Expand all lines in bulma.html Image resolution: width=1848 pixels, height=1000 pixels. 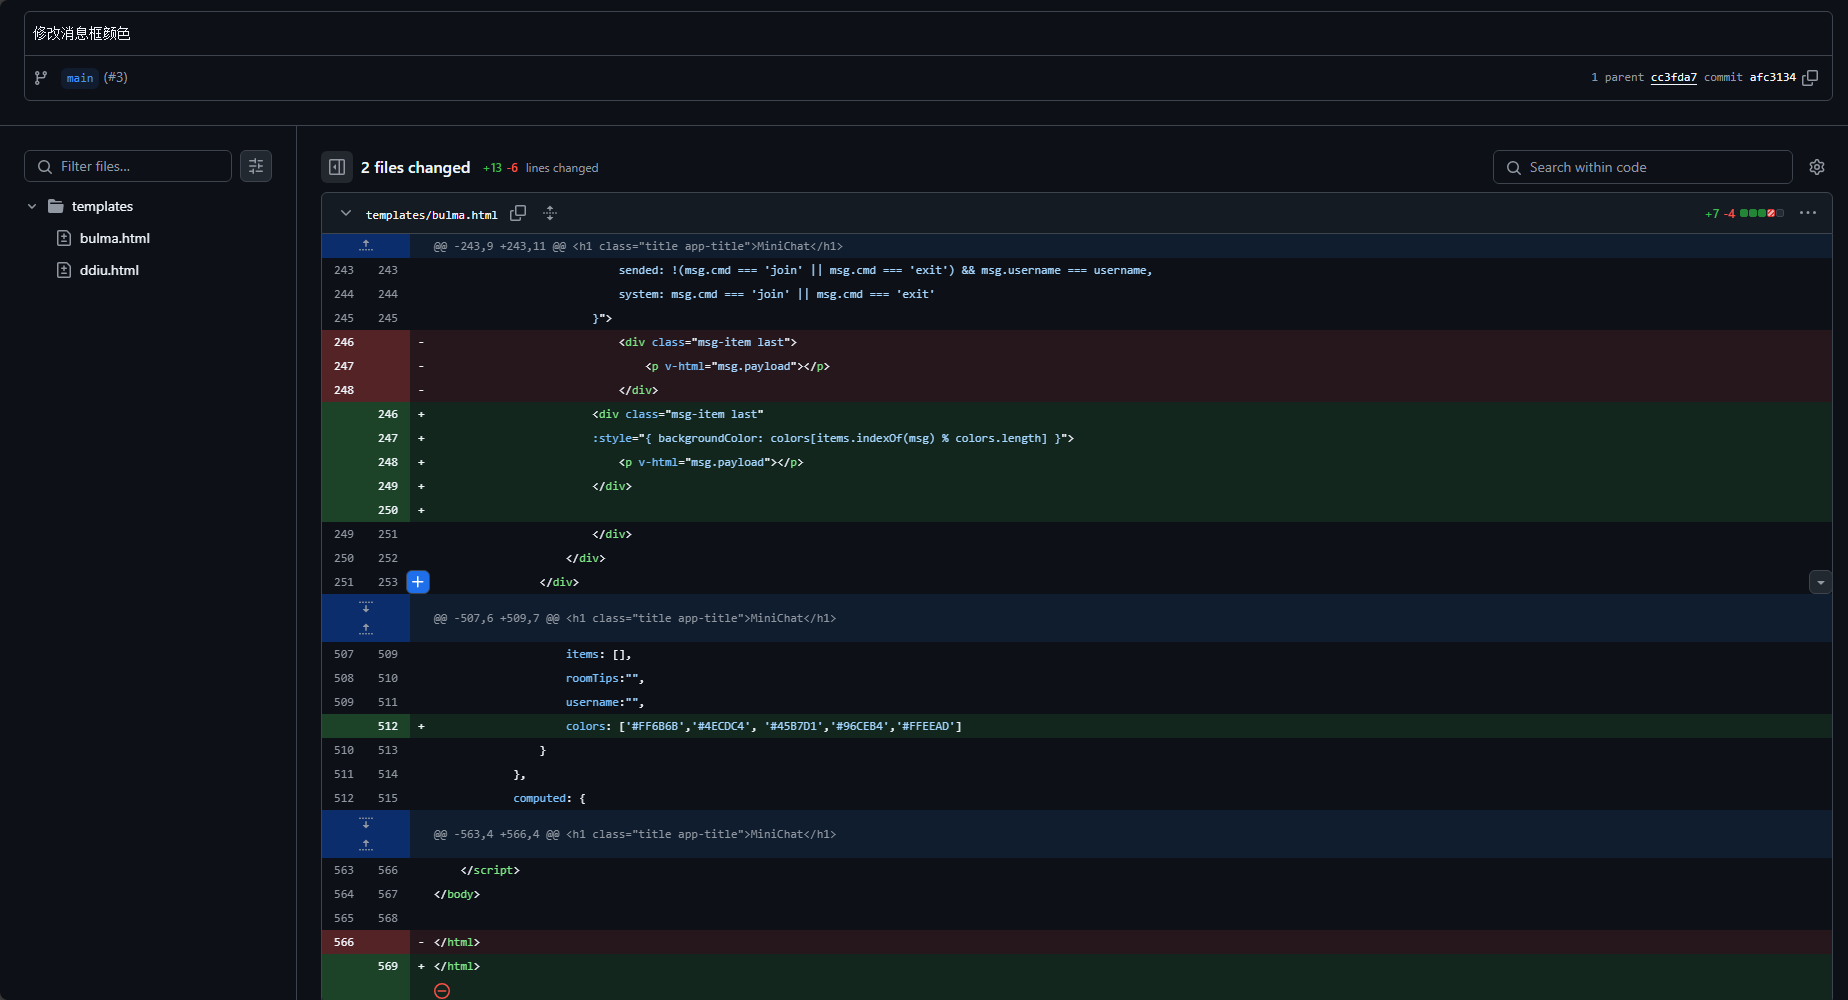pyautogui.click(x=550, y=213)
